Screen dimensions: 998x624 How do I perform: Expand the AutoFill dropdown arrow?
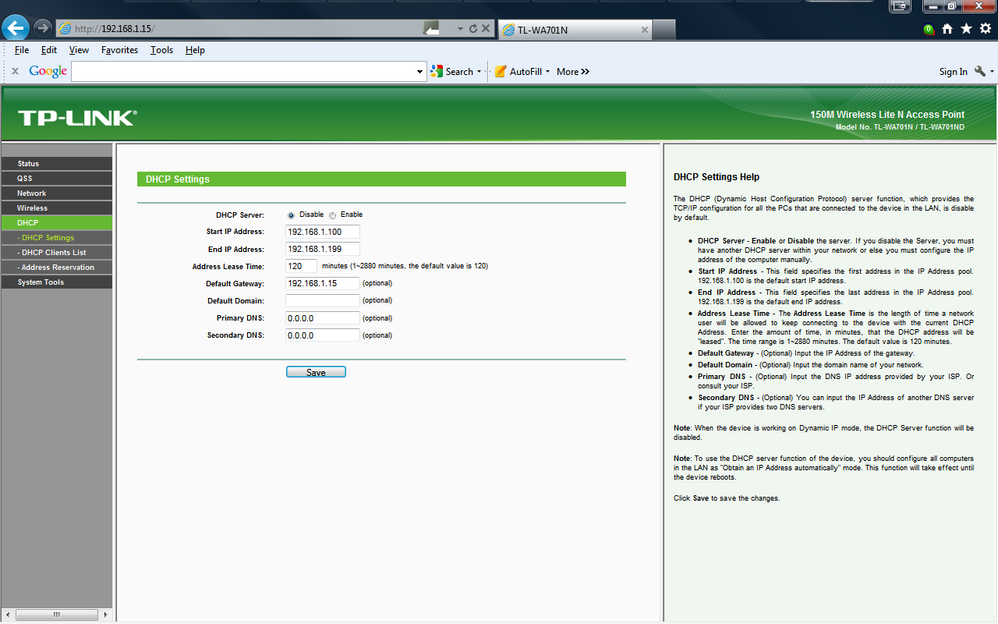(547, 72)
